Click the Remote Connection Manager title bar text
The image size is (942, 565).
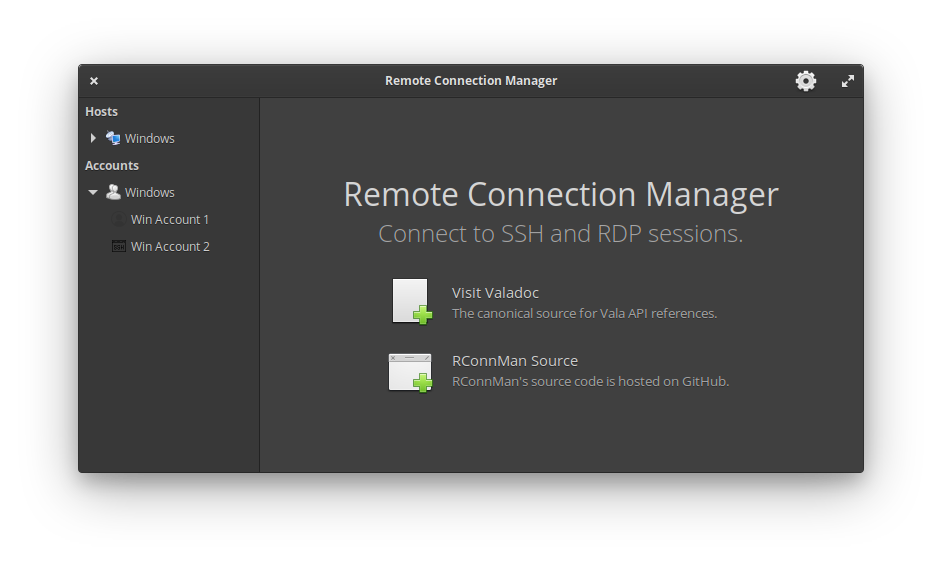click(471, 81)
